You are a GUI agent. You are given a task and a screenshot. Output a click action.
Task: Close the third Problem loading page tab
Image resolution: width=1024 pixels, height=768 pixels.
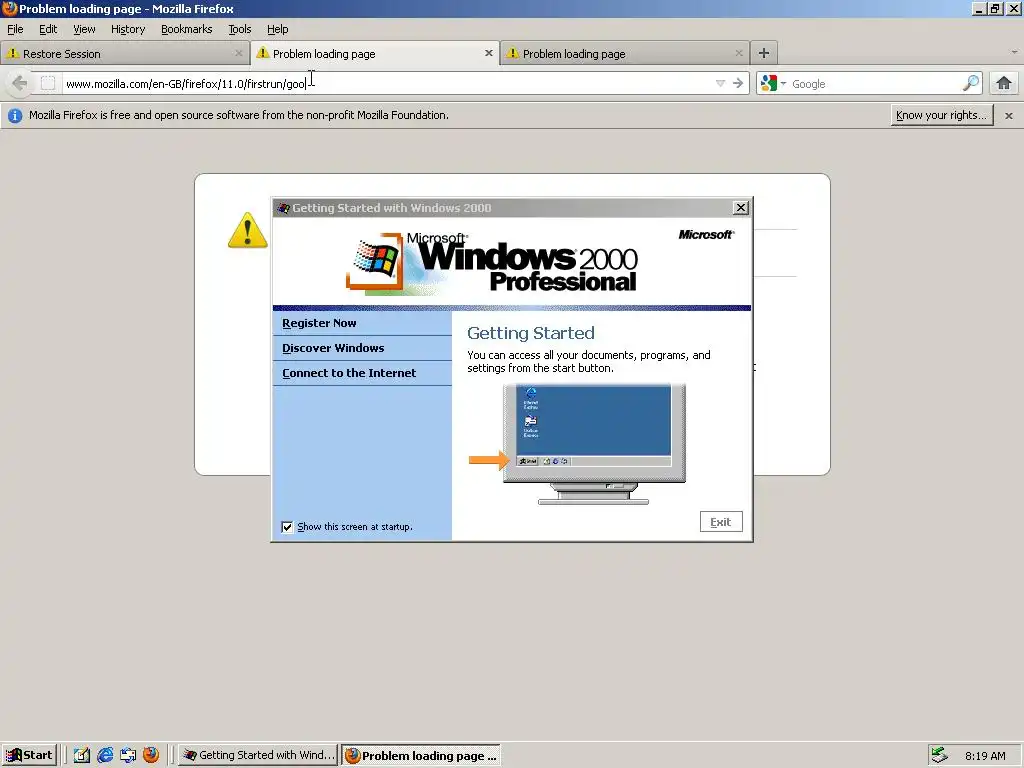click(x=739, y=54)
